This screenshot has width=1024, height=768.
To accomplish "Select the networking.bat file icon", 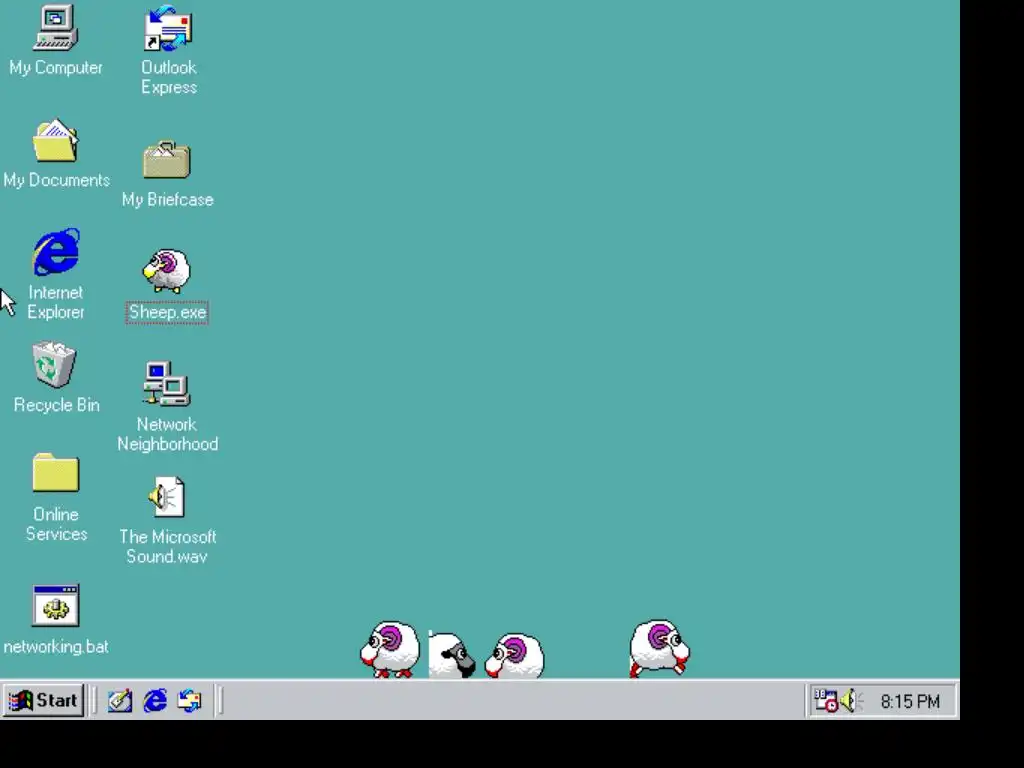I will tap(56, 605).
